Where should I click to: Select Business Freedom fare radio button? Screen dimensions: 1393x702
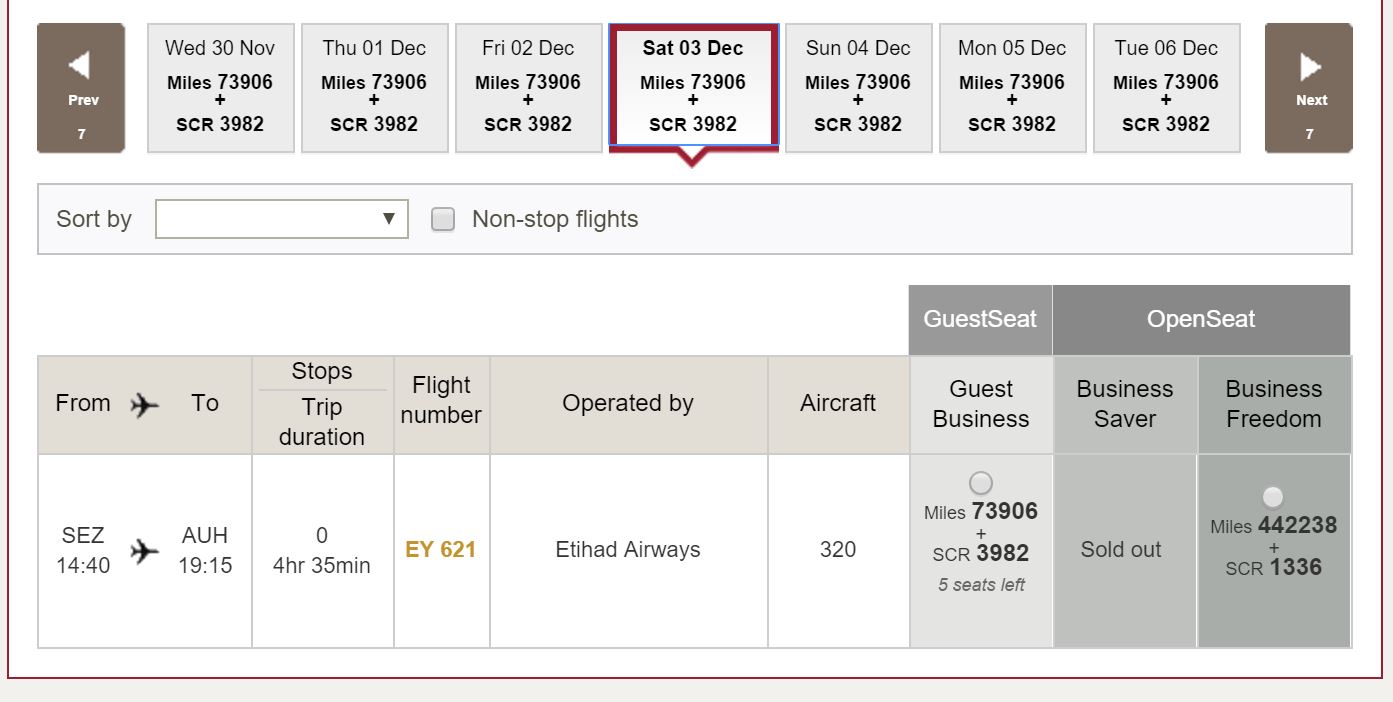[x=1272, y=496]
